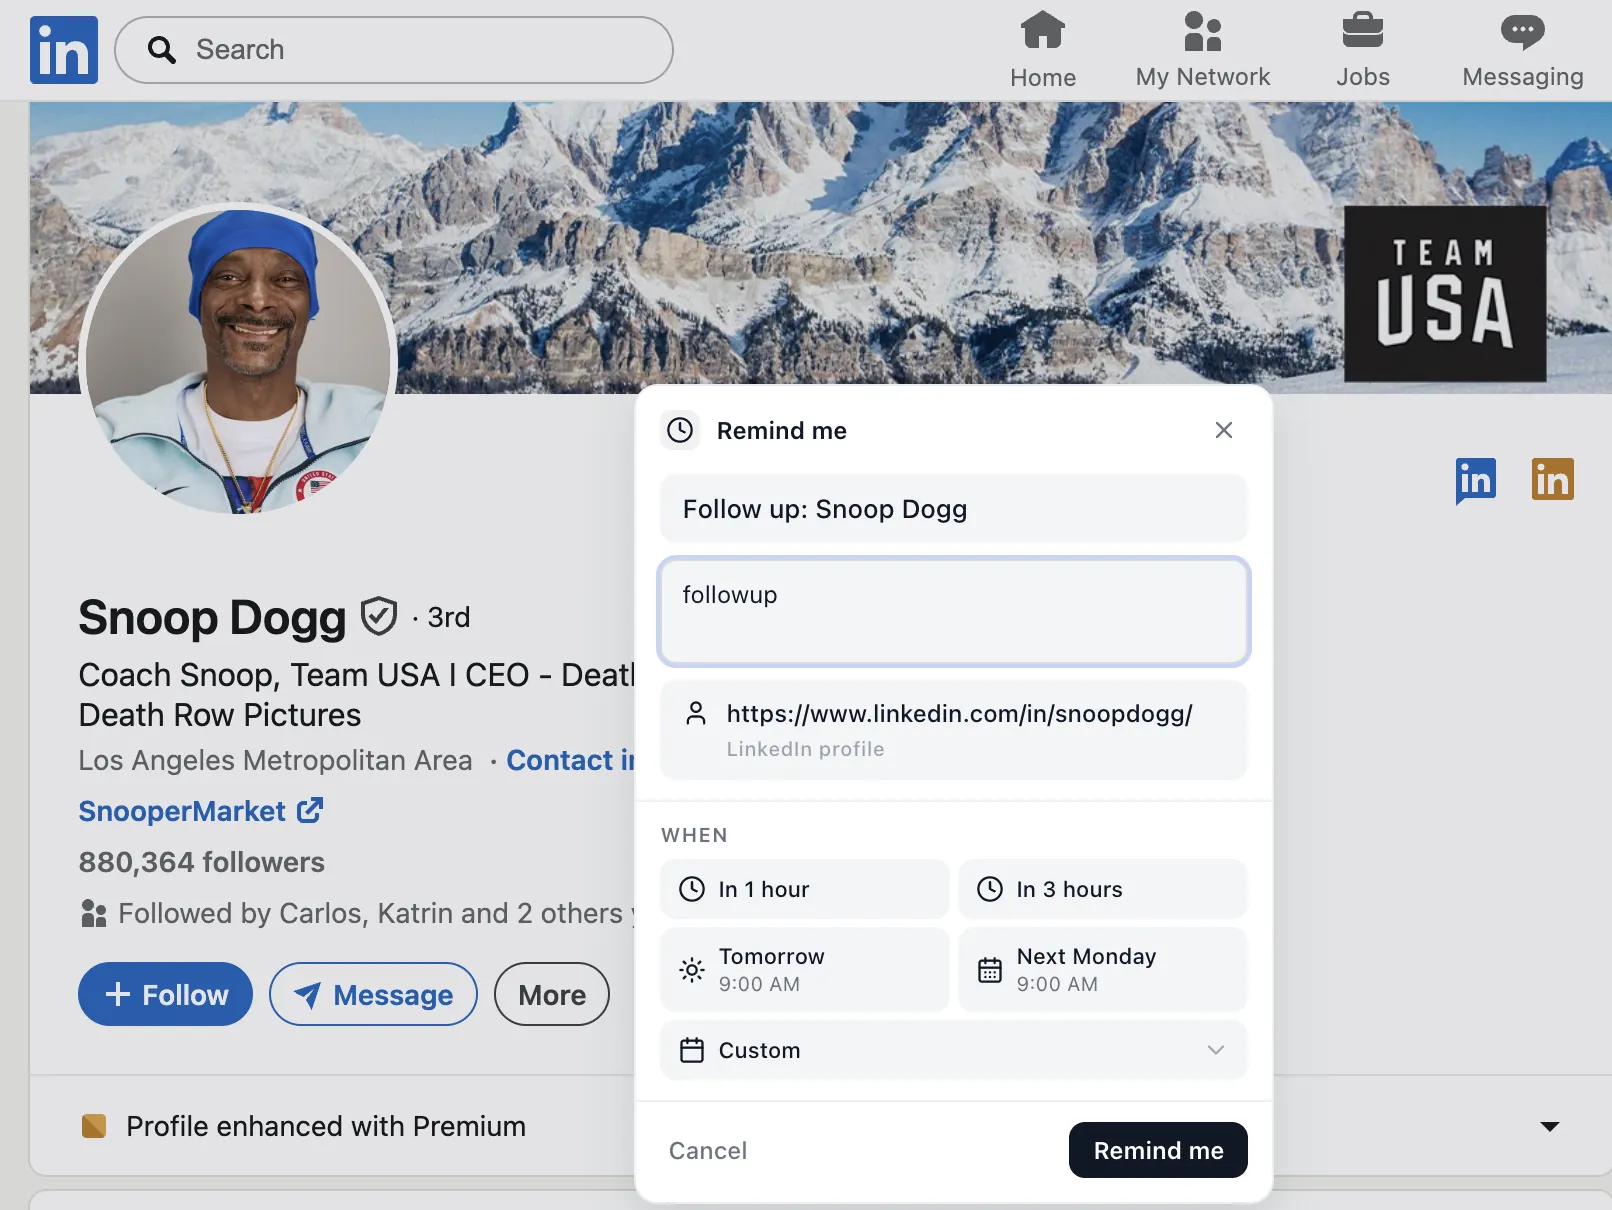
Task: Edit the reminder title Follow up: Snoop Dogg
Action: (954, 509)
